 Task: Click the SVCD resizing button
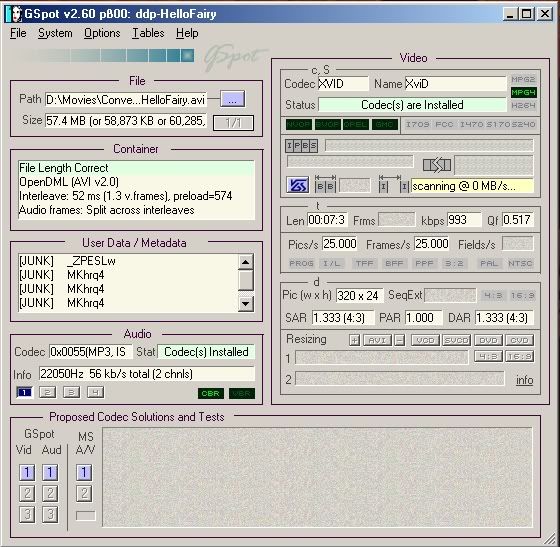pos(456,340)
